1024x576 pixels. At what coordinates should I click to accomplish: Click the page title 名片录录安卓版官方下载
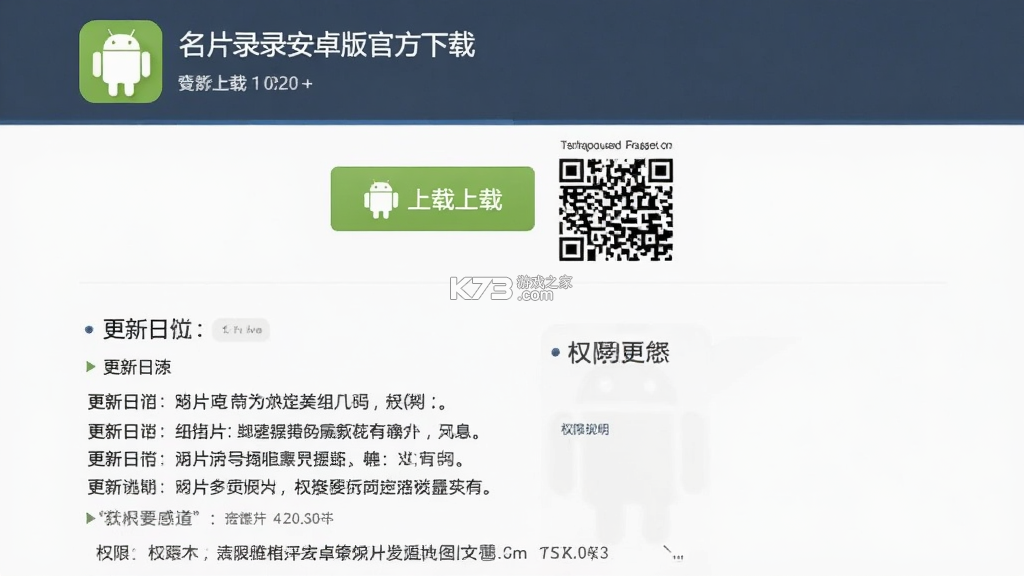(x=327, y=45)
